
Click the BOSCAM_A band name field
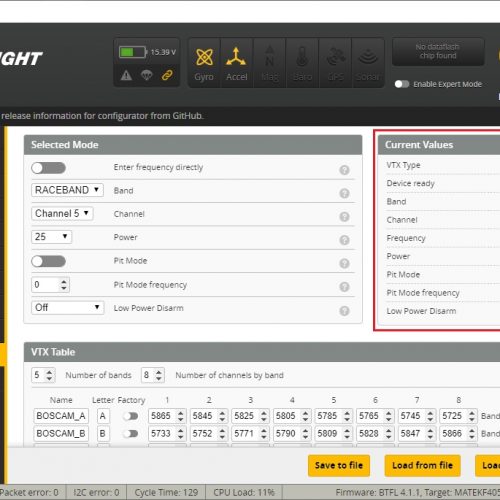tap(61, 416)
